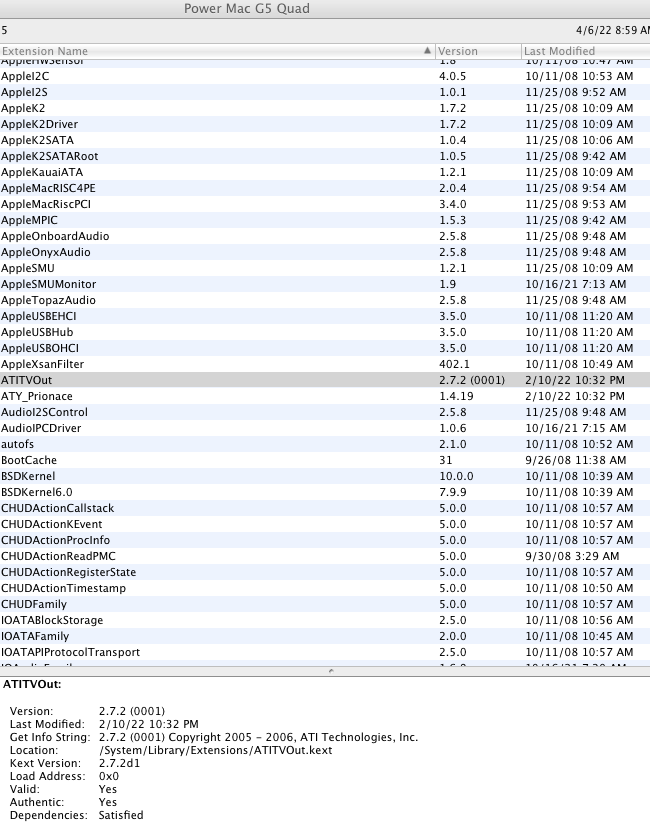This screenshot has height=829, width=650.
Task: Click the pane split handle above the details area
Action: [331, 671]
